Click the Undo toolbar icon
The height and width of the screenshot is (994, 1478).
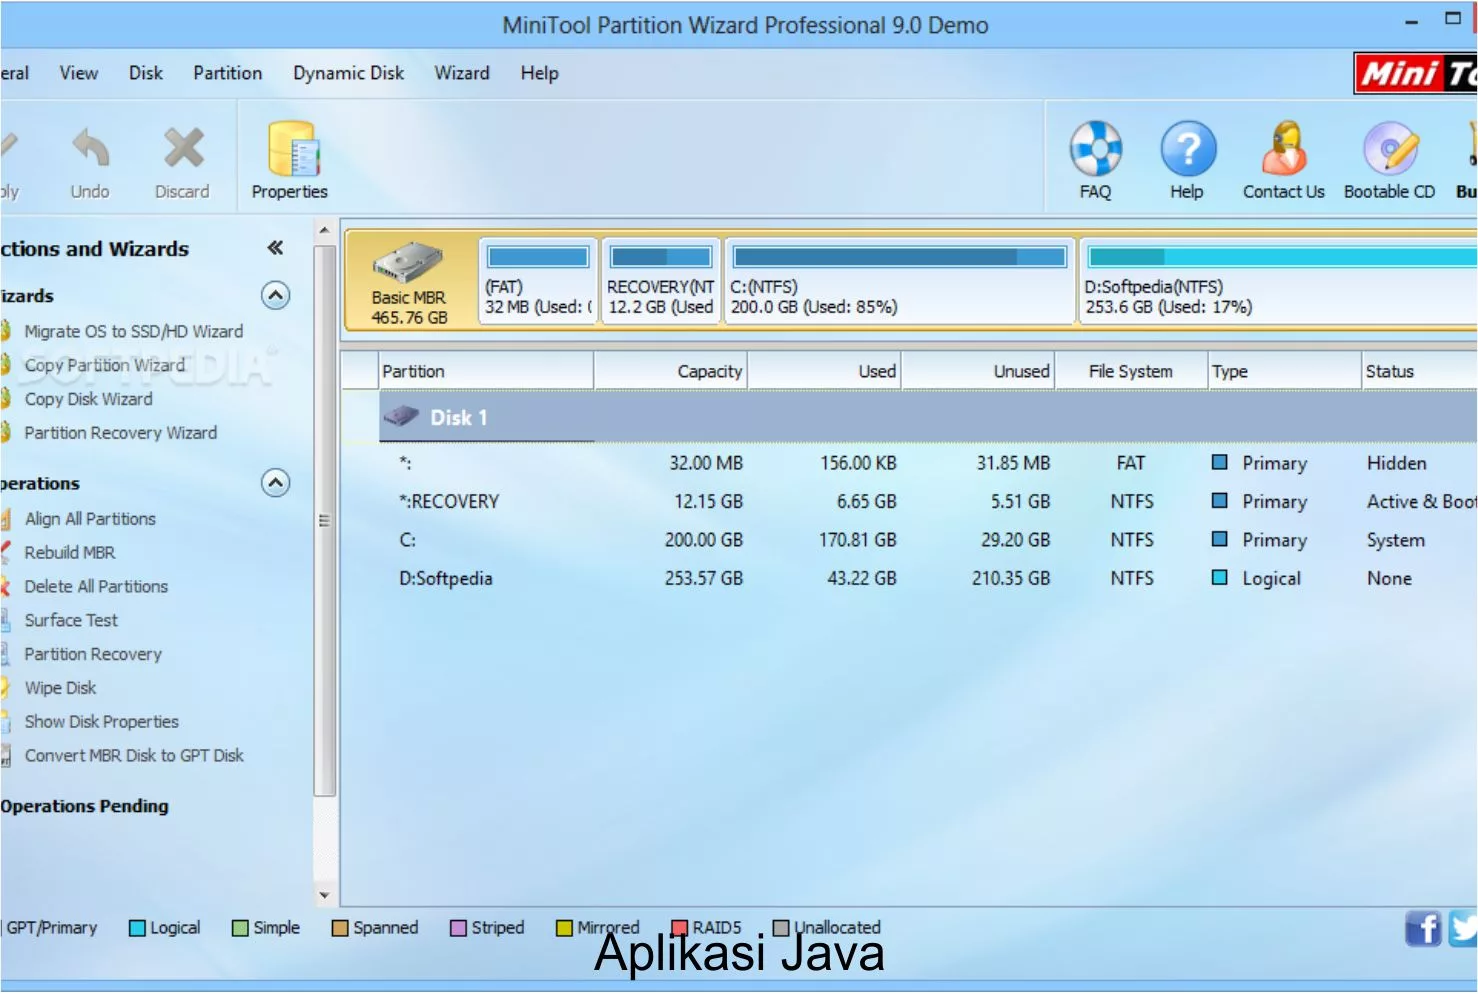pos(90,150)
